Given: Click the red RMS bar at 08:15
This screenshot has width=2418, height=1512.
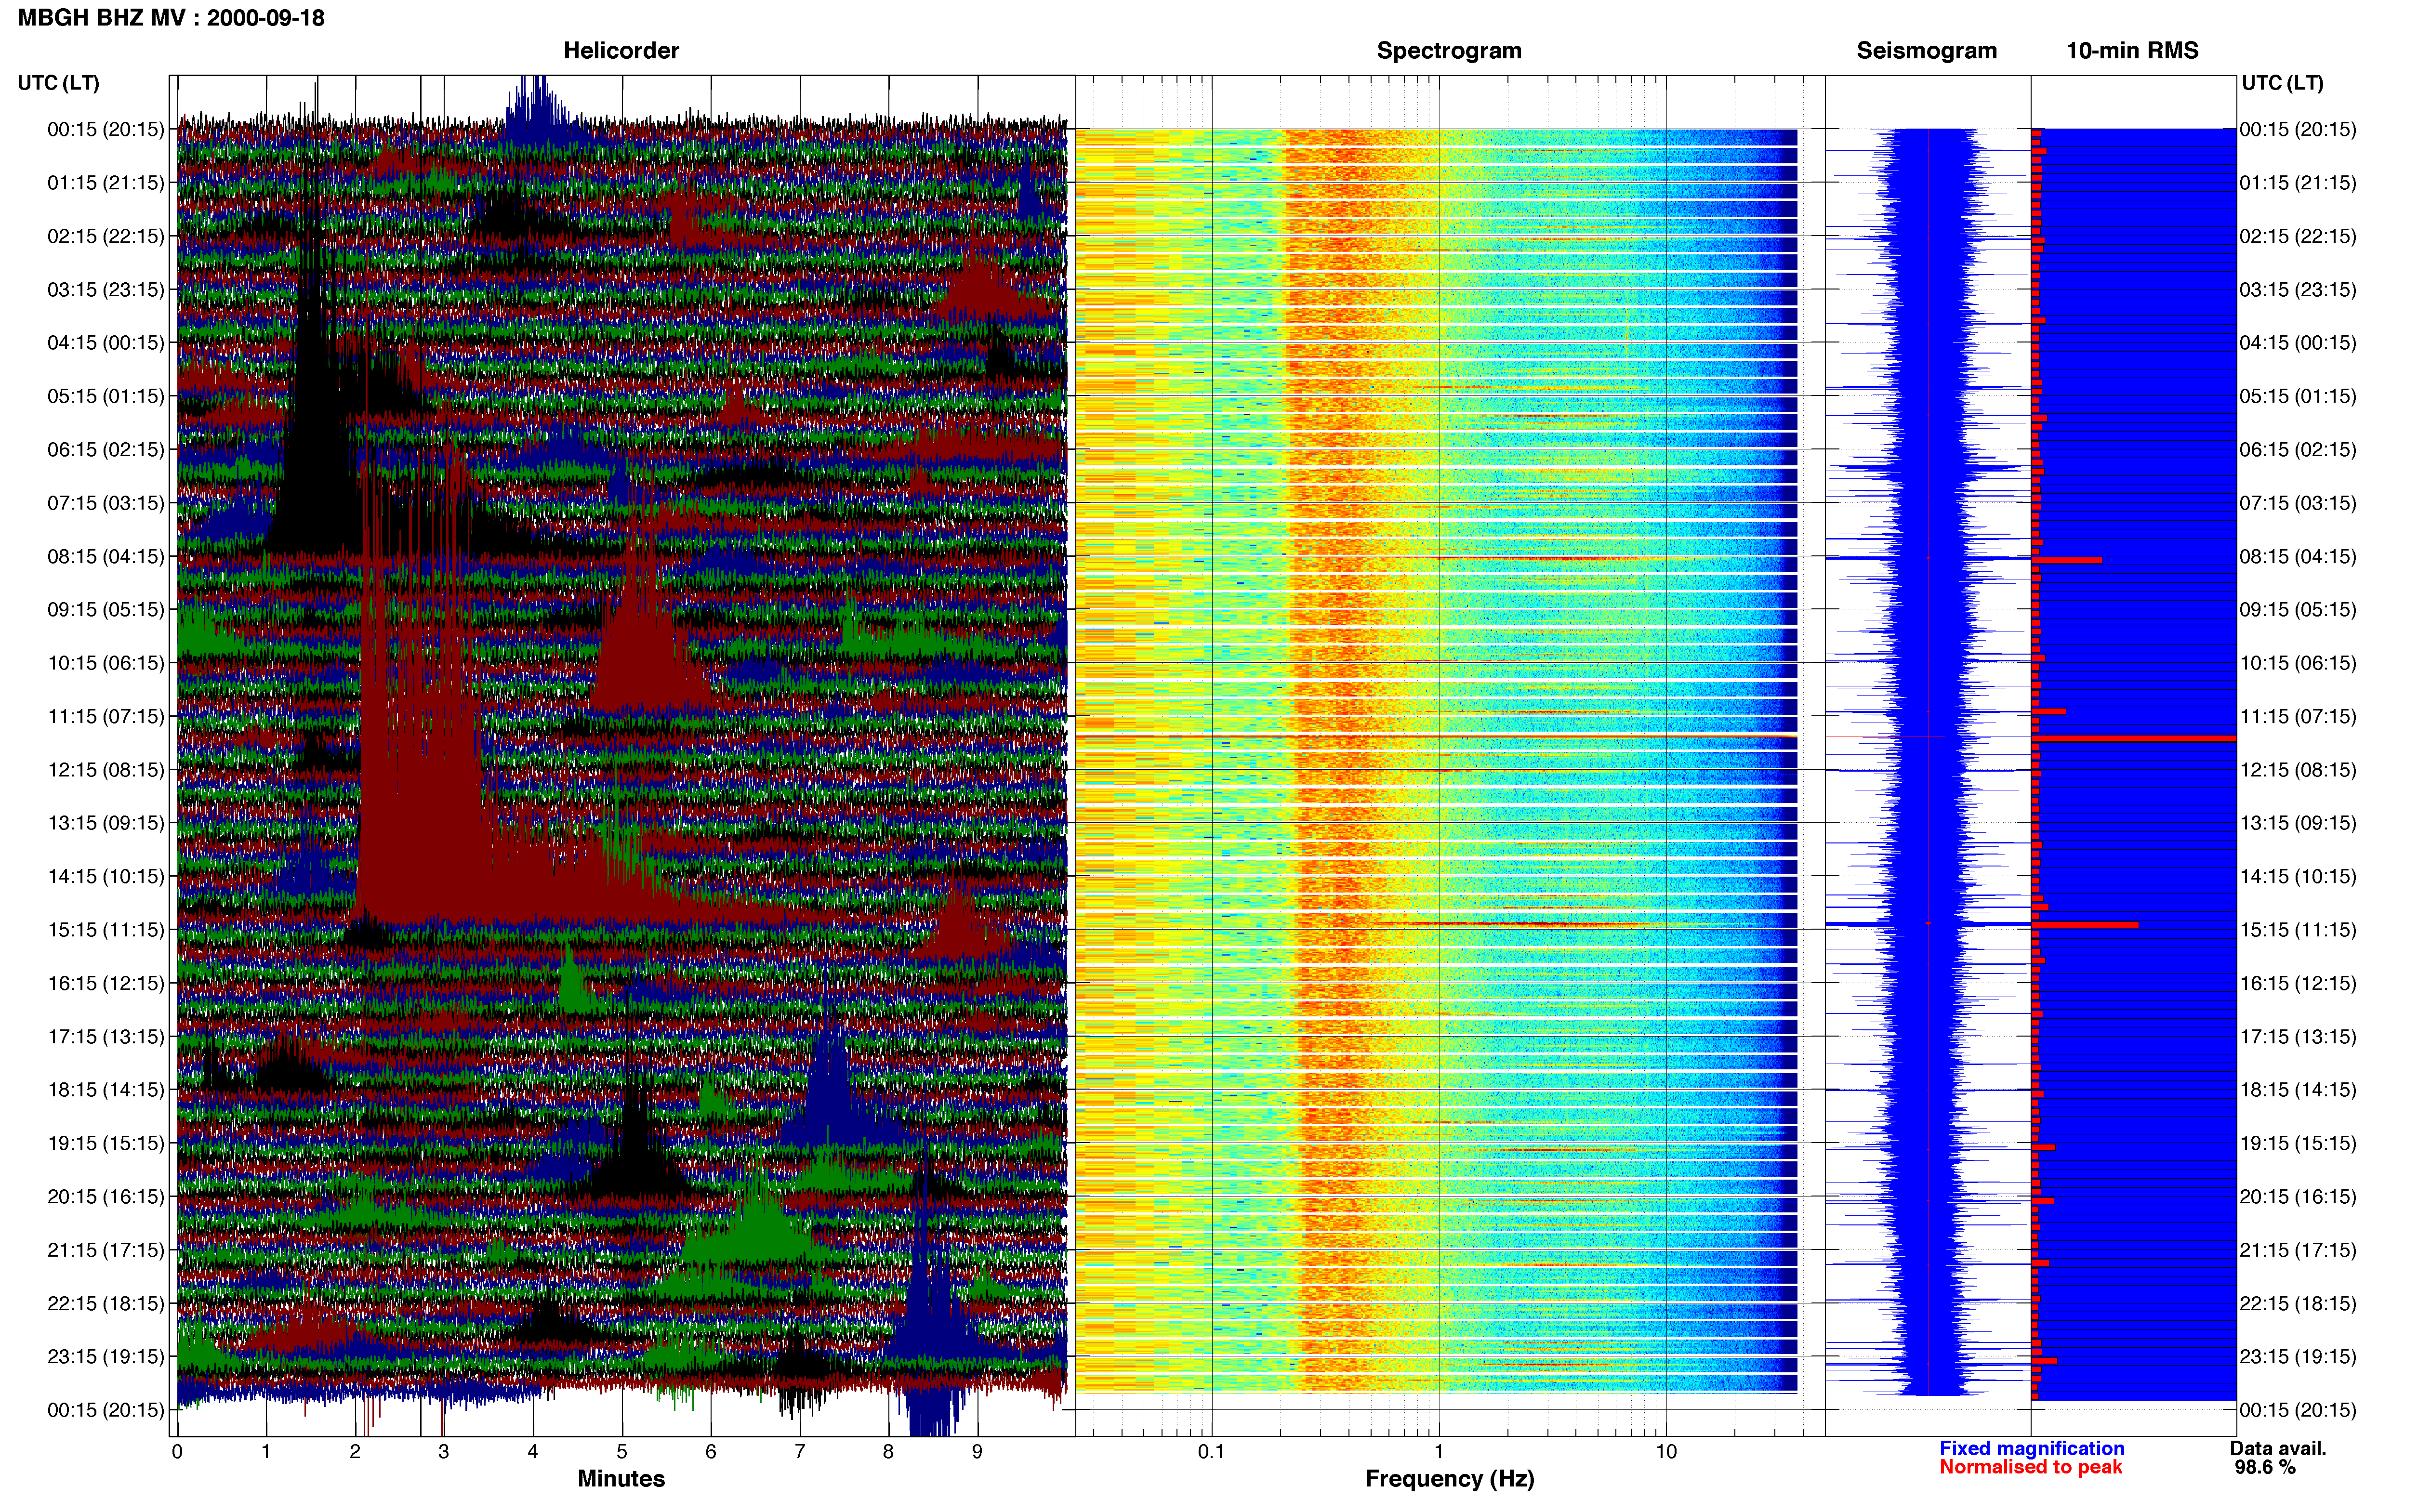Looking at the screenshot, I should [x=2067, y=560].
